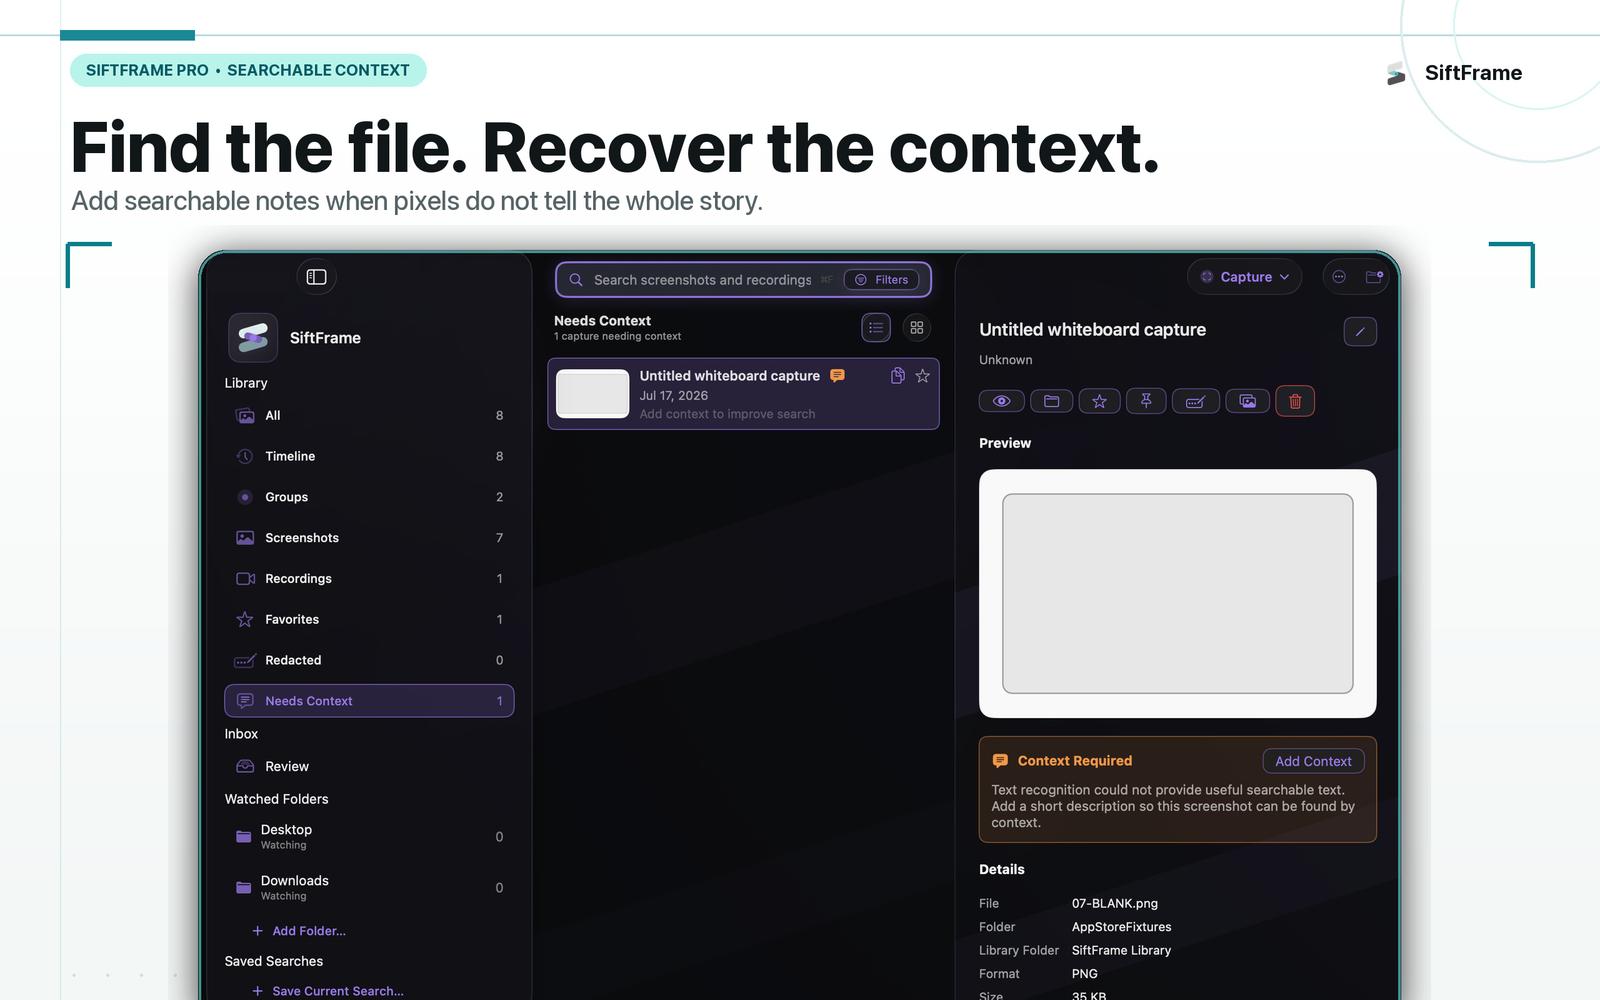Click the '1 capture needing context' subtitle

(617, 336)
